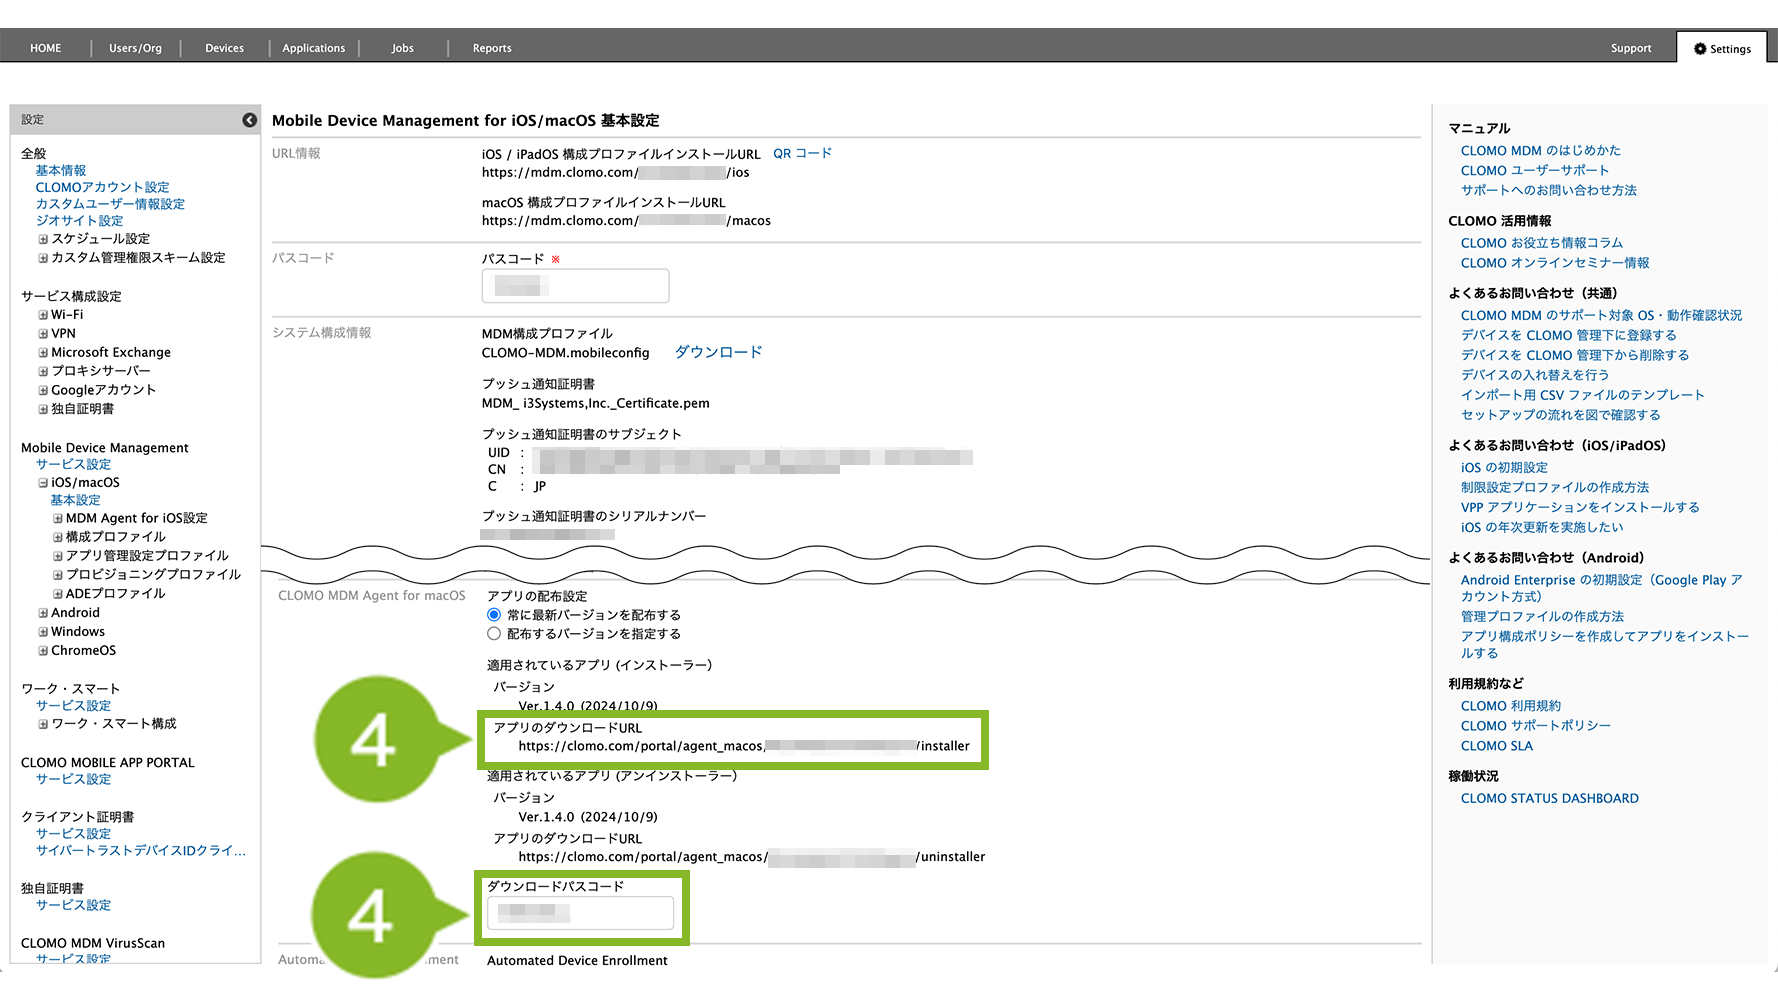Expand ワーク・スマート構成 node
The width and height of the screenshot is (1778, 1000).
pos(43,724)
